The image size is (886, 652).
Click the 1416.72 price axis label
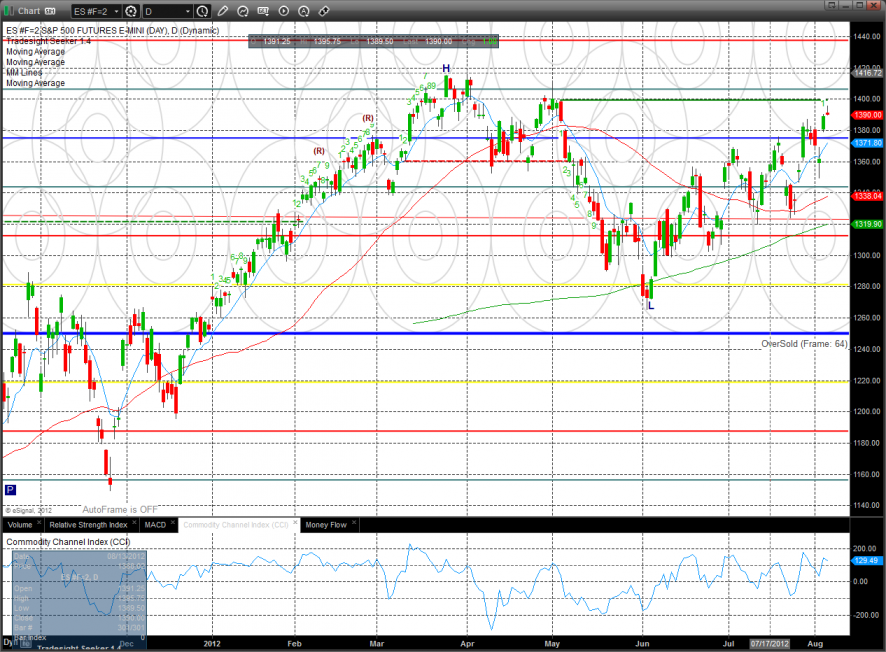867,73
